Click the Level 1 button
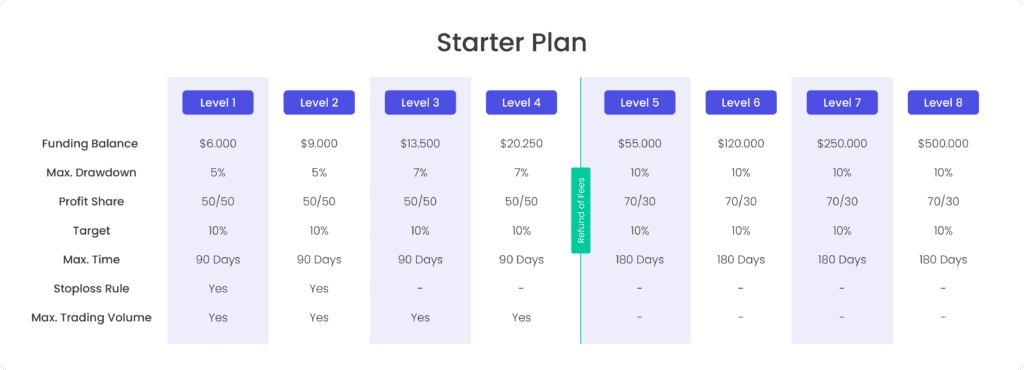Image resolution: width=1024 pixels, height=370 pixels. tap(217, 102)
